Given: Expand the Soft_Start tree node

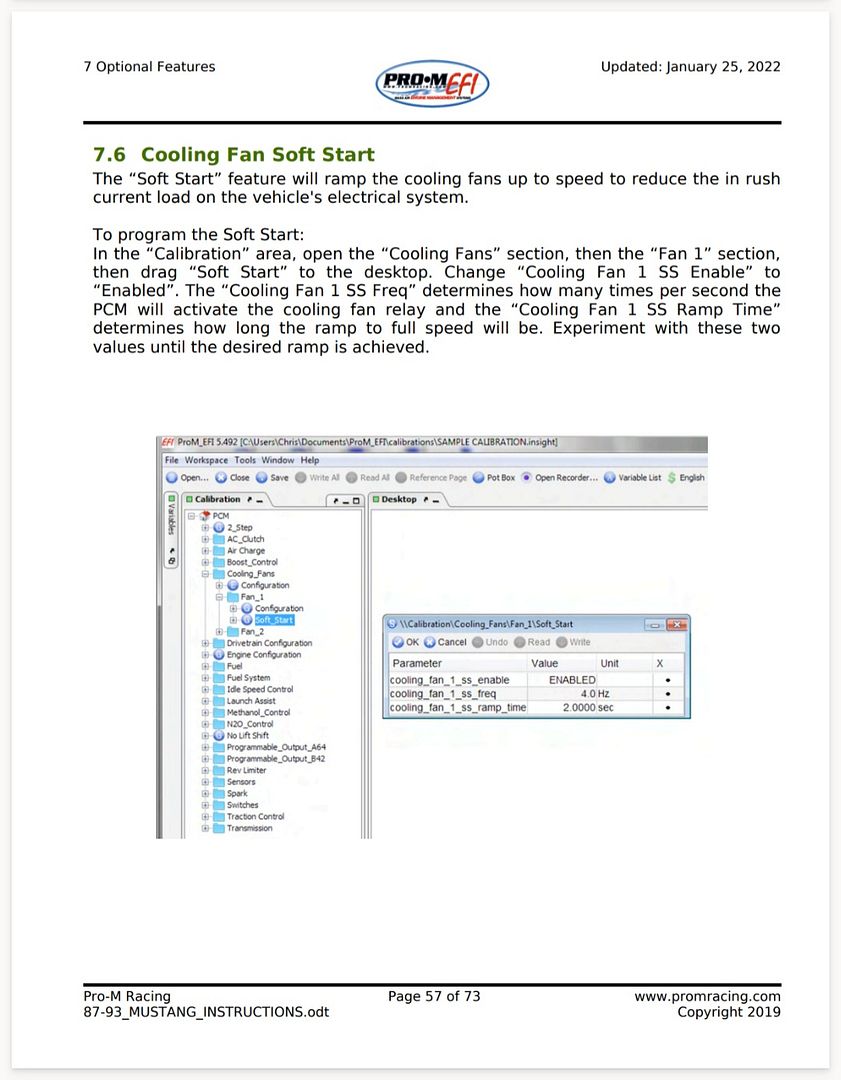Looking at the screenshot, I should [233, 620].
